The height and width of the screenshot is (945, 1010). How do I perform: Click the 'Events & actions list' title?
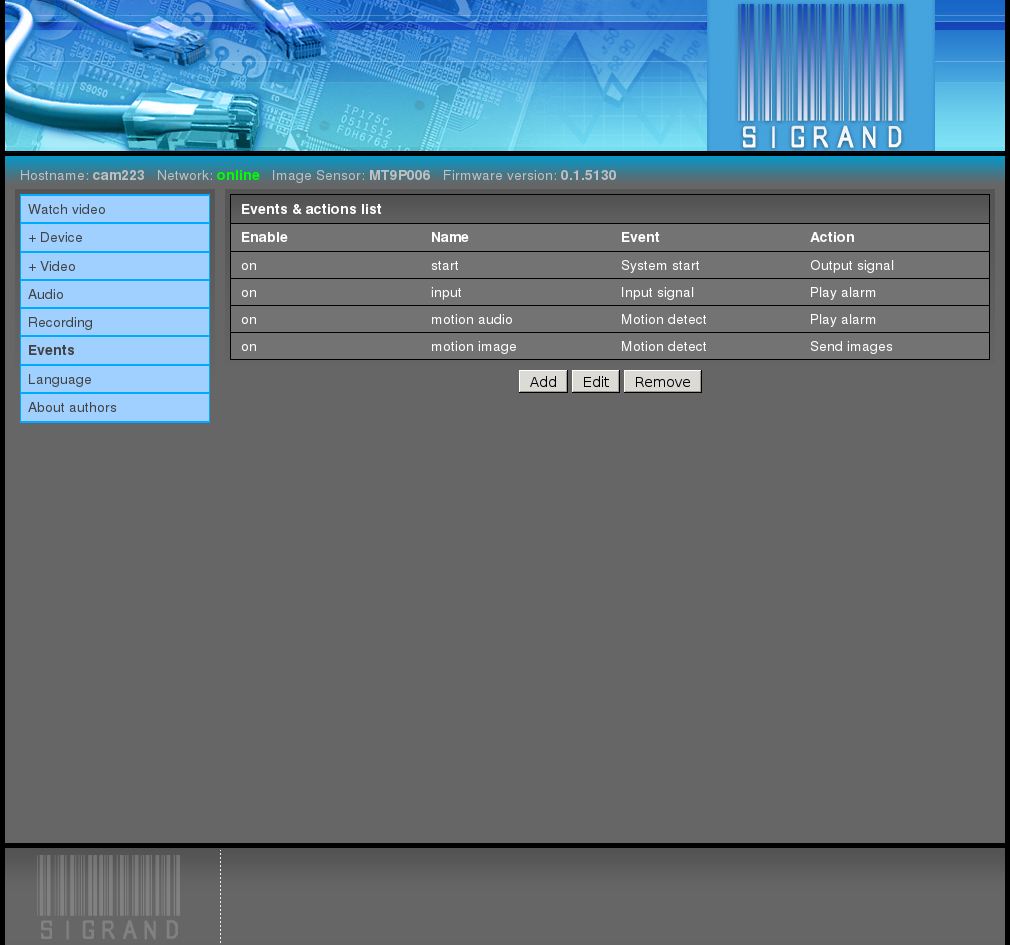(311, 209)
